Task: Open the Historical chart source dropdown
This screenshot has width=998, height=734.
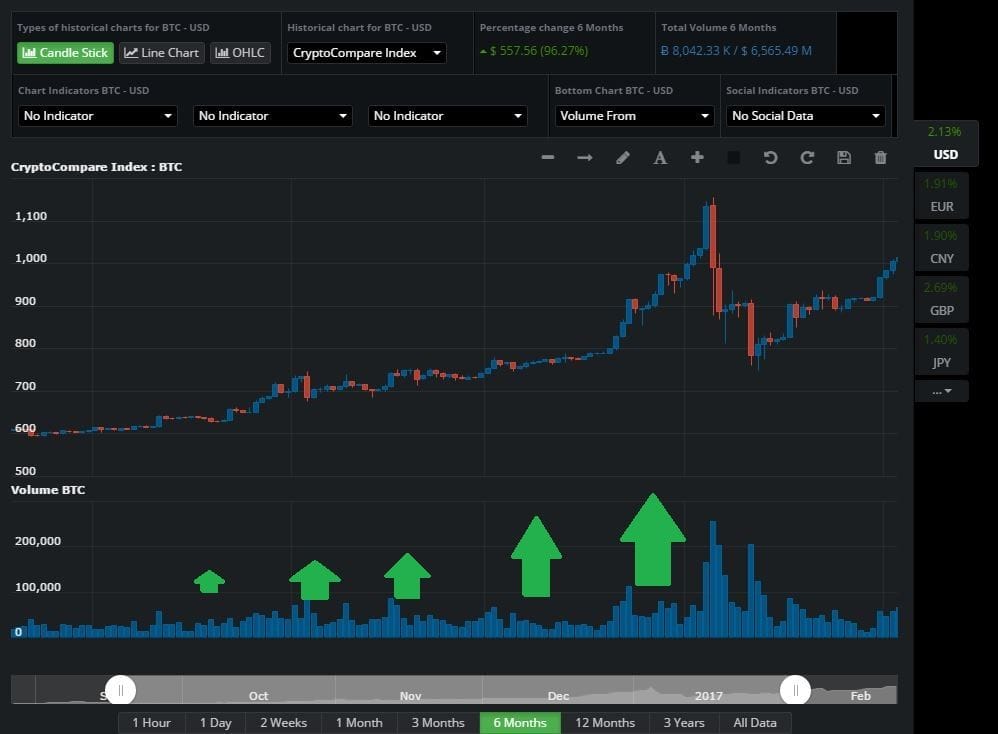Action: tap(366, 52)
